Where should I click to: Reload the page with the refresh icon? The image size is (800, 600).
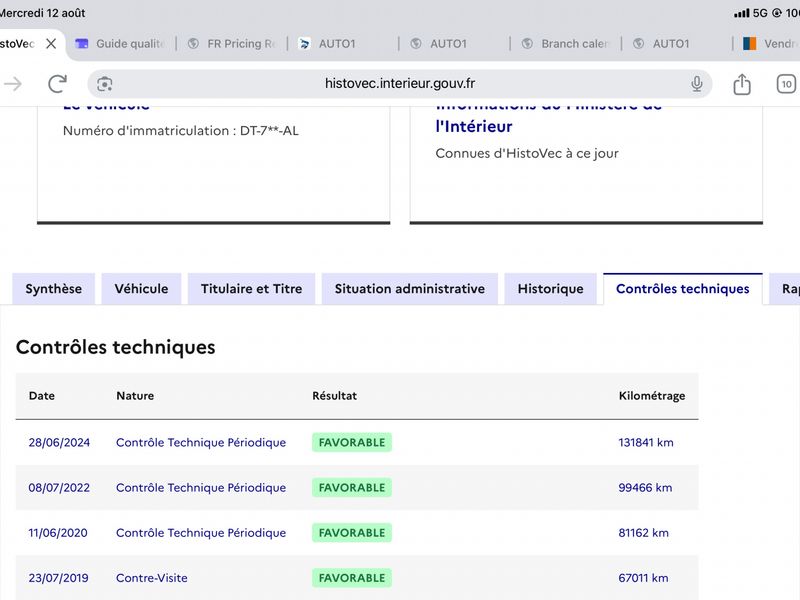tap(57, 84)
